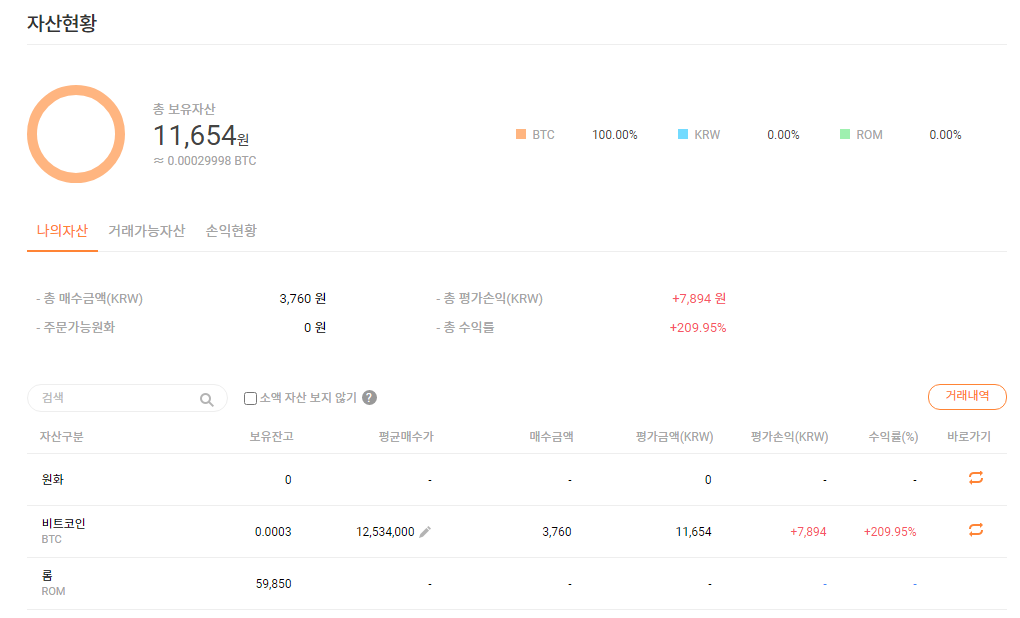Click the search magnifier icon

pyautogui.click(x=206, y=399)
